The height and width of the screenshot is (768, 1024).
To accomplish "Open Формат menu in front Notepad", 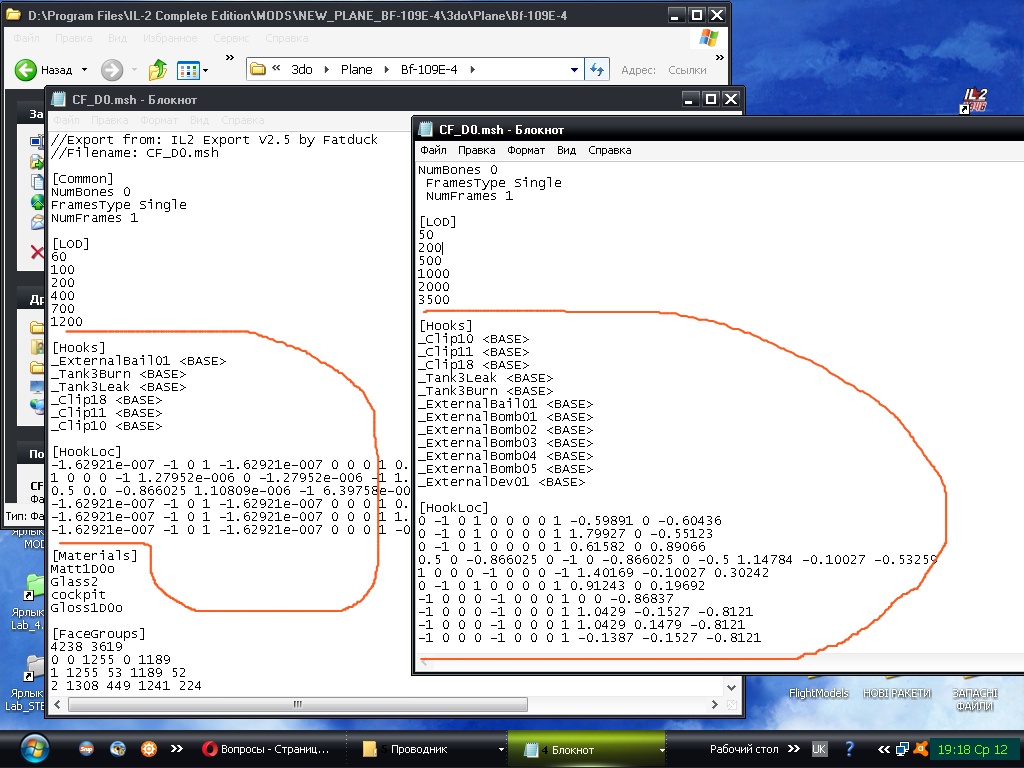I will pos(526,150).
